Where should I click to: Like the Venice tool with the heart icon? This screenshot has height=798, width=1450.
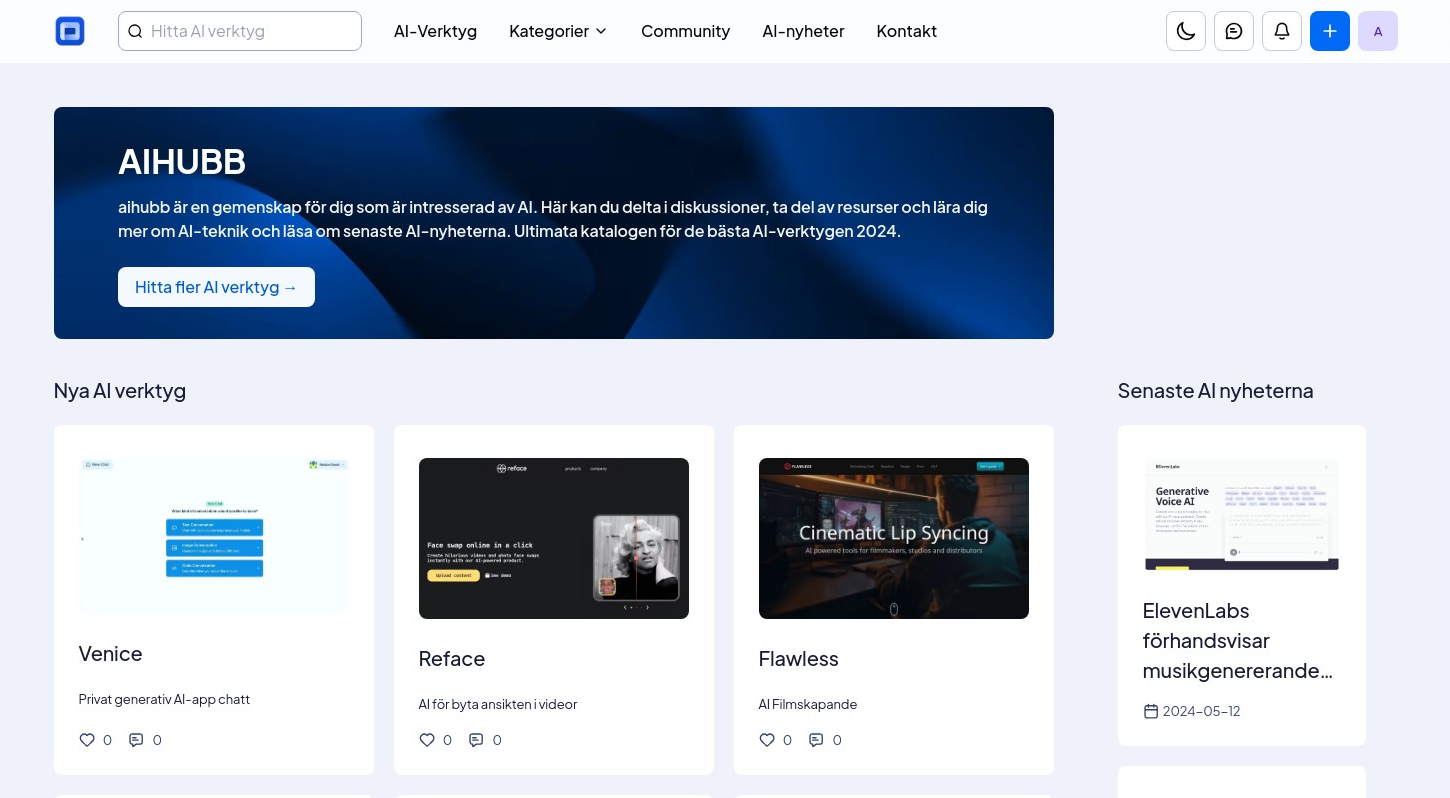coord(87,740)
